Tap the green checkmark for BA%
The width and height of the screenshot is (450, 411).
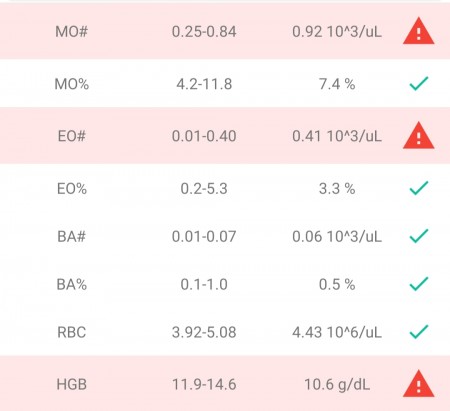[x=419, y=284]
